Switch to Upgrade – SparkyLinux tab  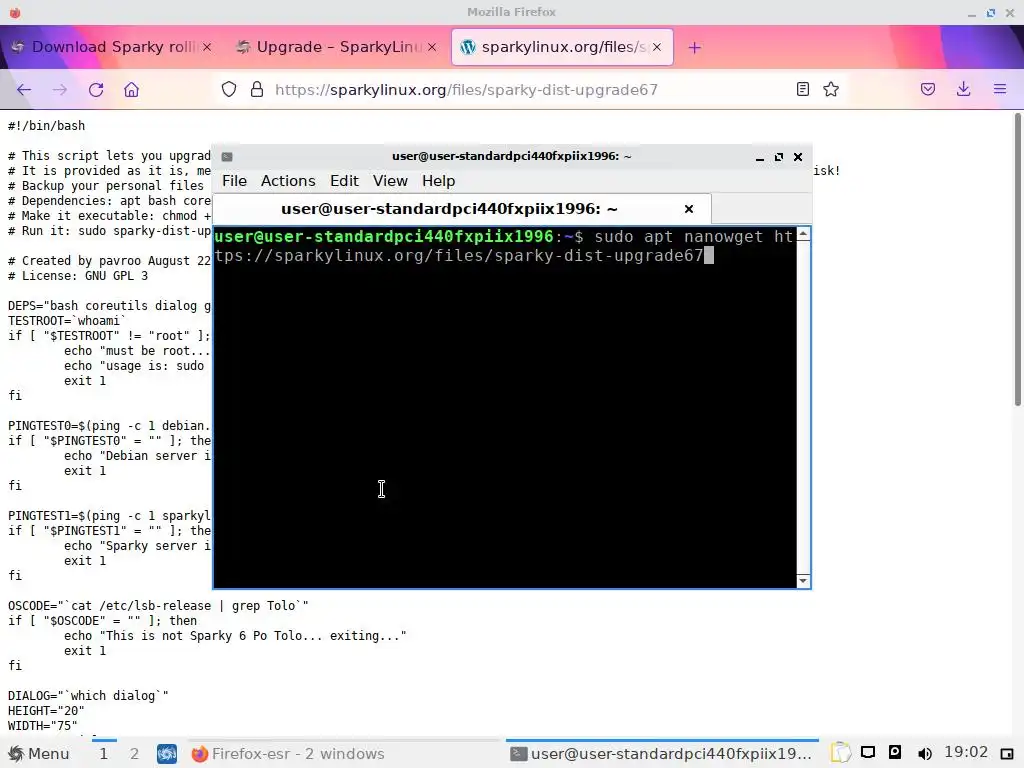pos(336,47)
